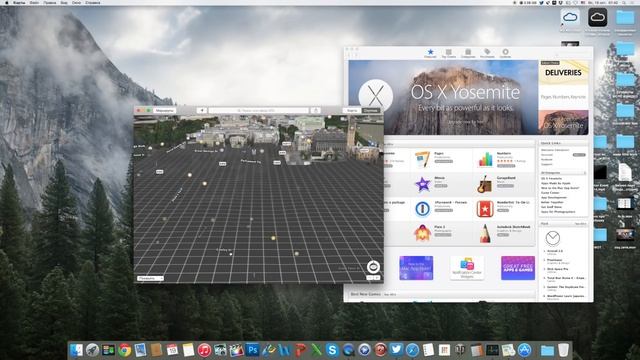640x360 pixels.
Task: Open the Featured tab star icon in App Store
Action: pos(430,52)
